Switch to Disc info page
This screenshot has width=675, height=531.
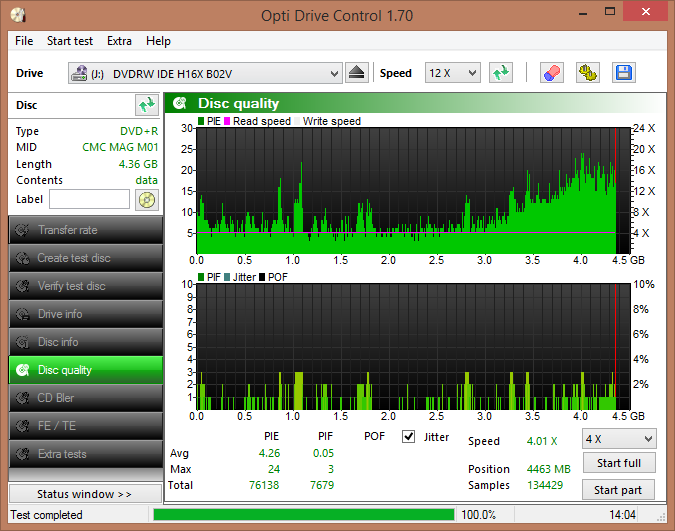[x=86, y=342]
